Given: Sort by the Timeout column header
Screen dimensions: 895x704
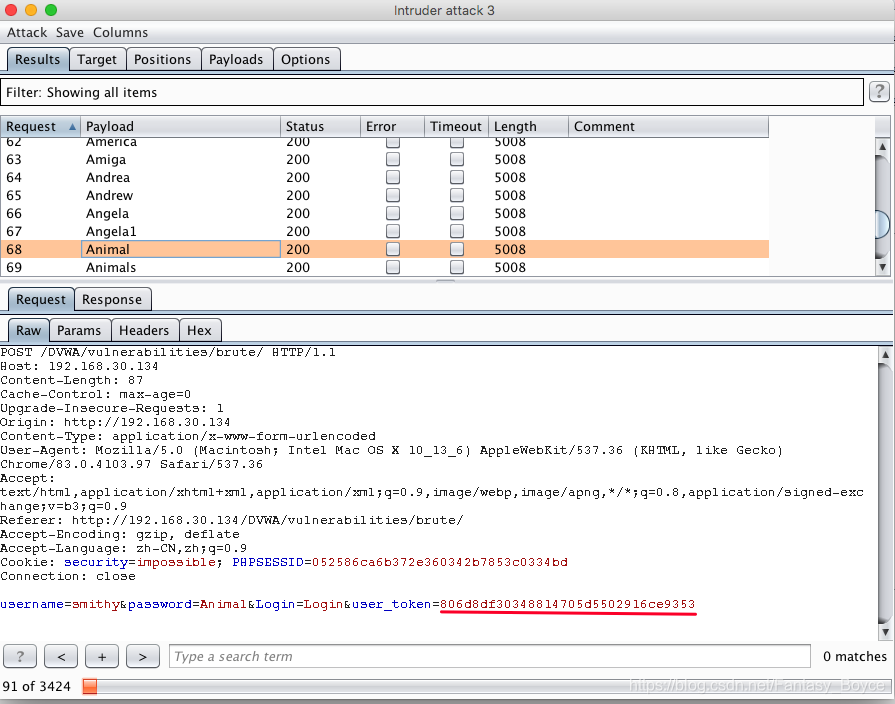Looking at the screenshot, I should coord(457,127).
